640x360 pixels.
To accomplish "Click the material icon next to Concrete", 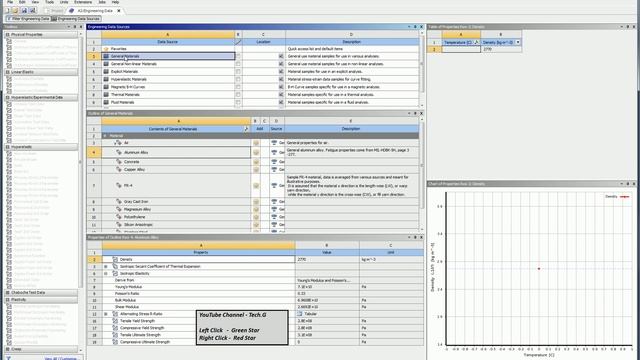I will tap(119, 162).
